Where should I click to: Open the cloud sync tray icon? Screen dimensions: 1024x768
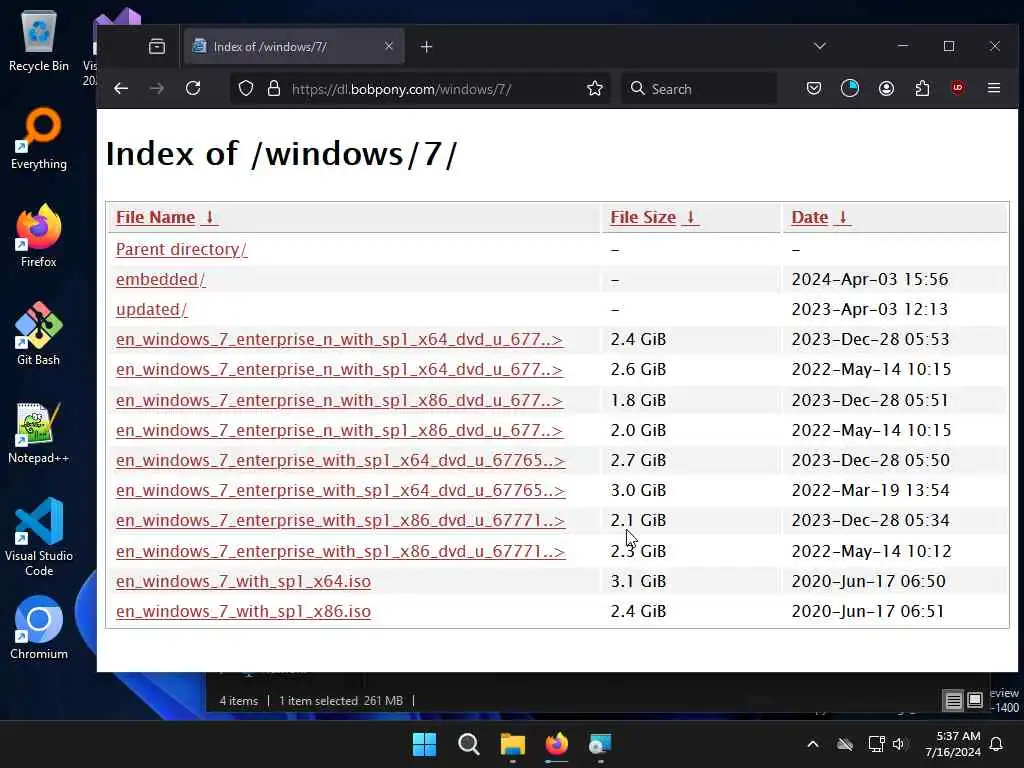point(845,744)
